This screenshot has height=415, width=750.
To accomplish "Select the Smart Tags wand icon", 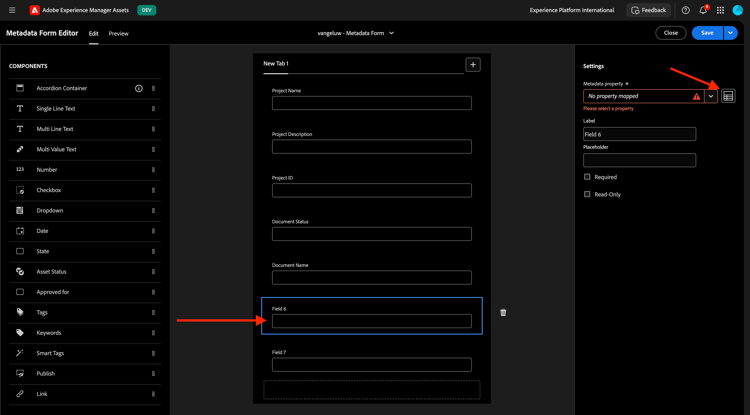I will [x=20, y=353].
